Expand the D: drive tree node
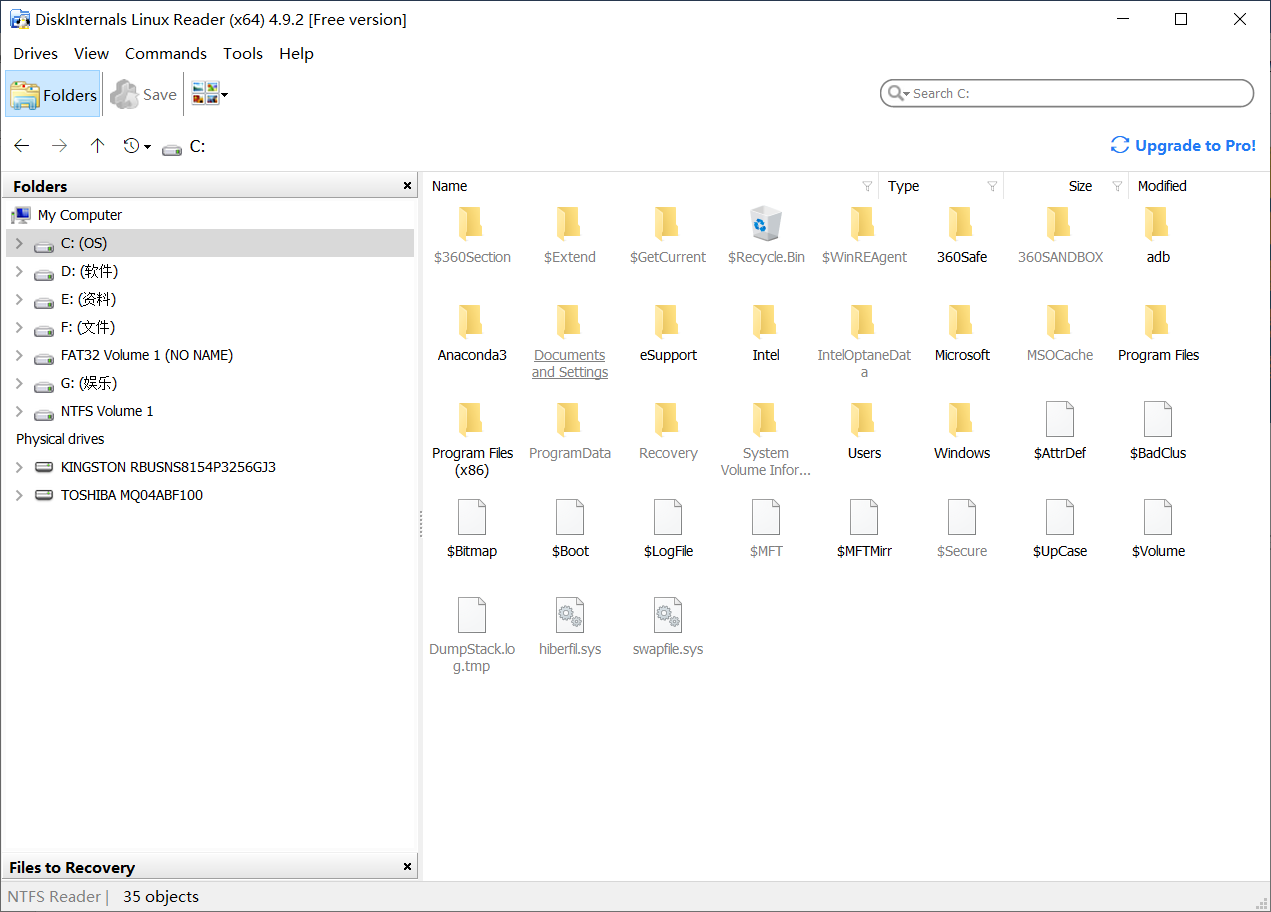Image resolution: width=1271 pixels, height=912 pixels. point(19,271)
